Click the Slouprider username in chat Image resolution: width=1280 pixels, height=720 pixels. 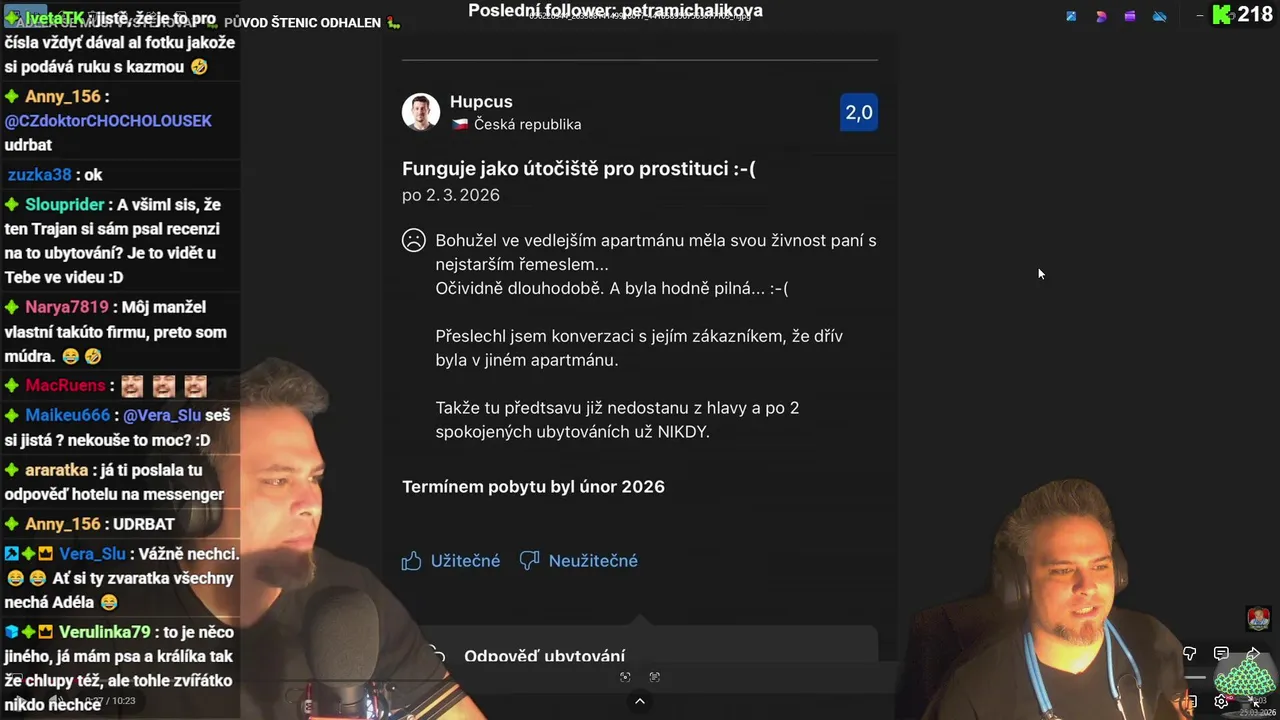65,205
